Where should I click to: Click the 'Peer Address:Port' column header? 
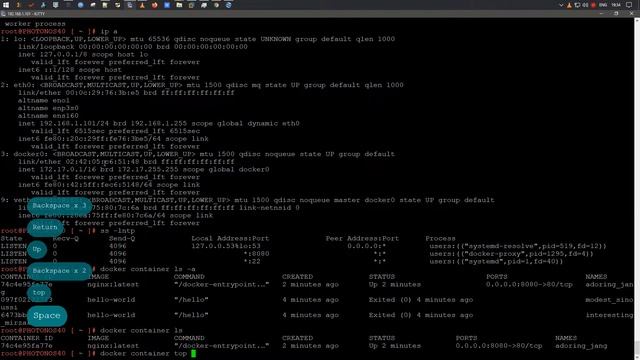[362, 238]
